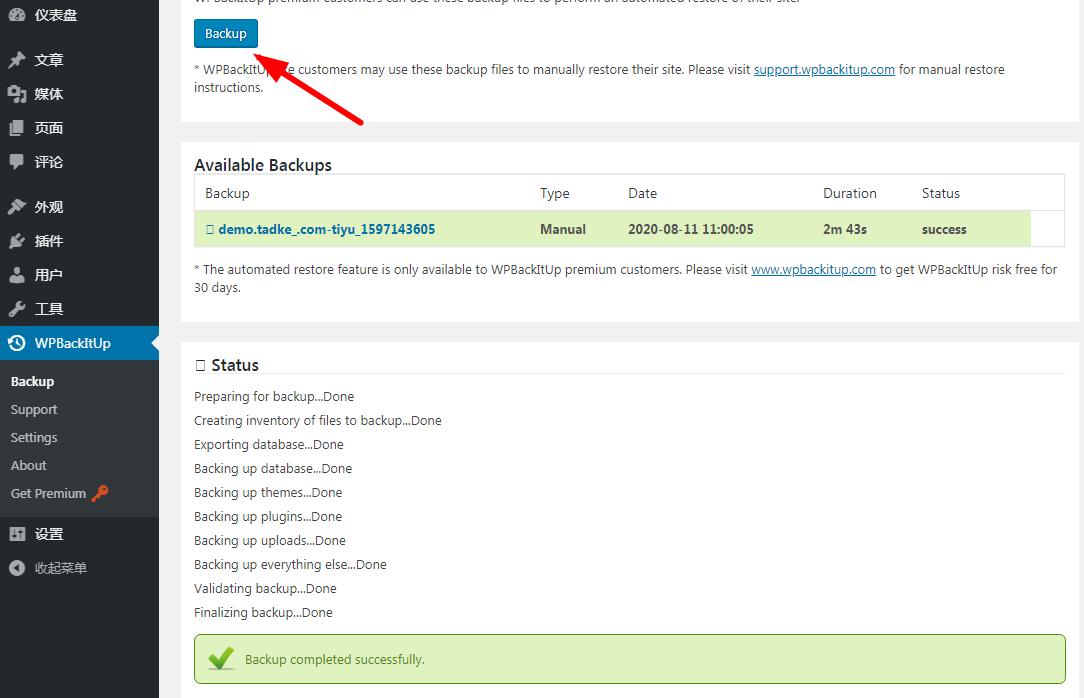Click the Dashboard gauge icon in sidebar
This screenshot has width=1084, height=698.
(17, 15)
